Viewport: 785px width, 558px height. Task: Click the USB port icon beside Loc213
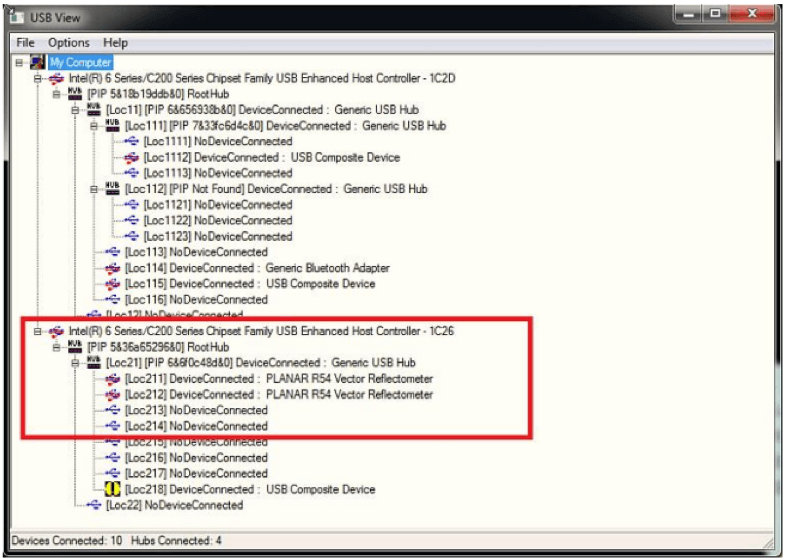point(113,410)
